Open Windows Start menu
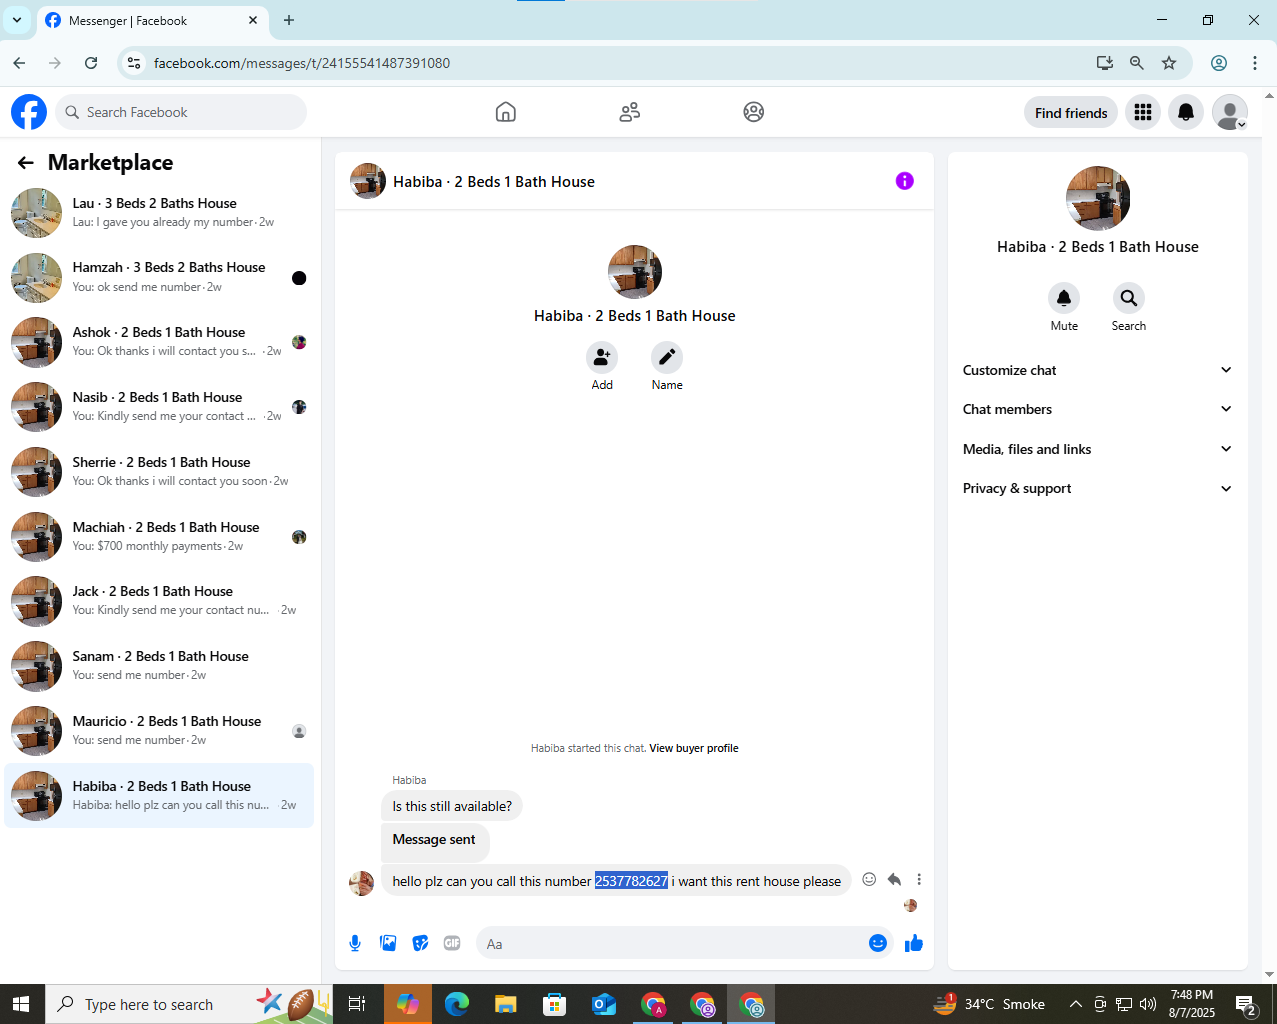This screenshot has width=1277, height=1024. point(22,1004)
